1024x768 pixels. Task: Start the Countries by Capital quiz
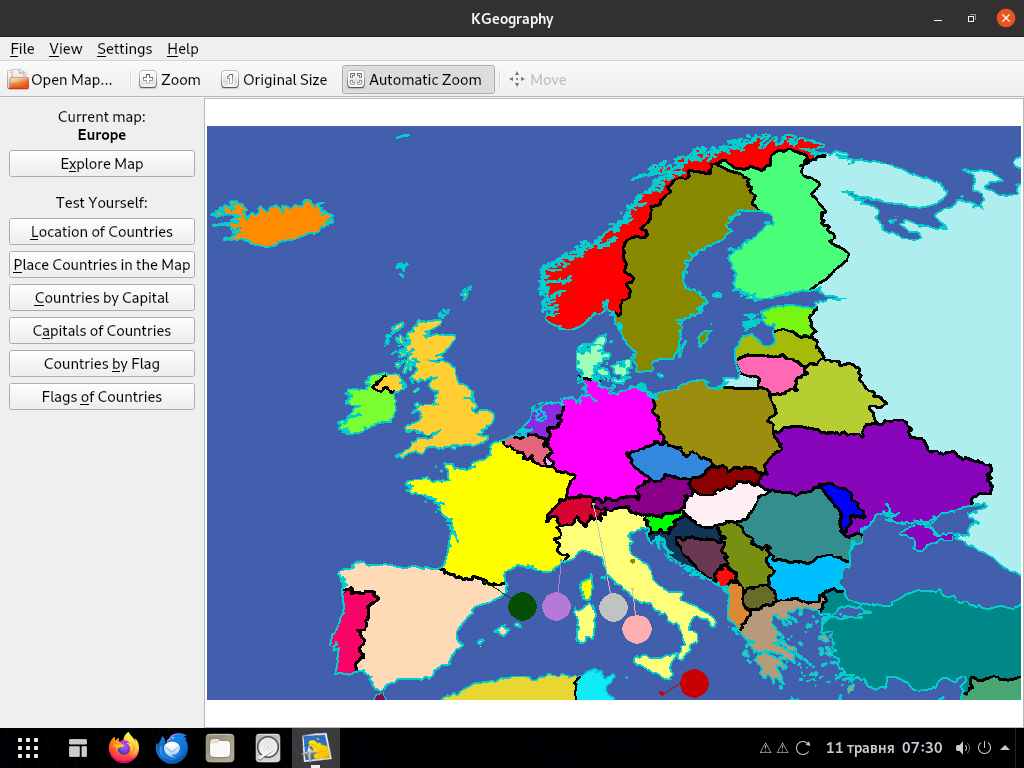coord(102,298)
